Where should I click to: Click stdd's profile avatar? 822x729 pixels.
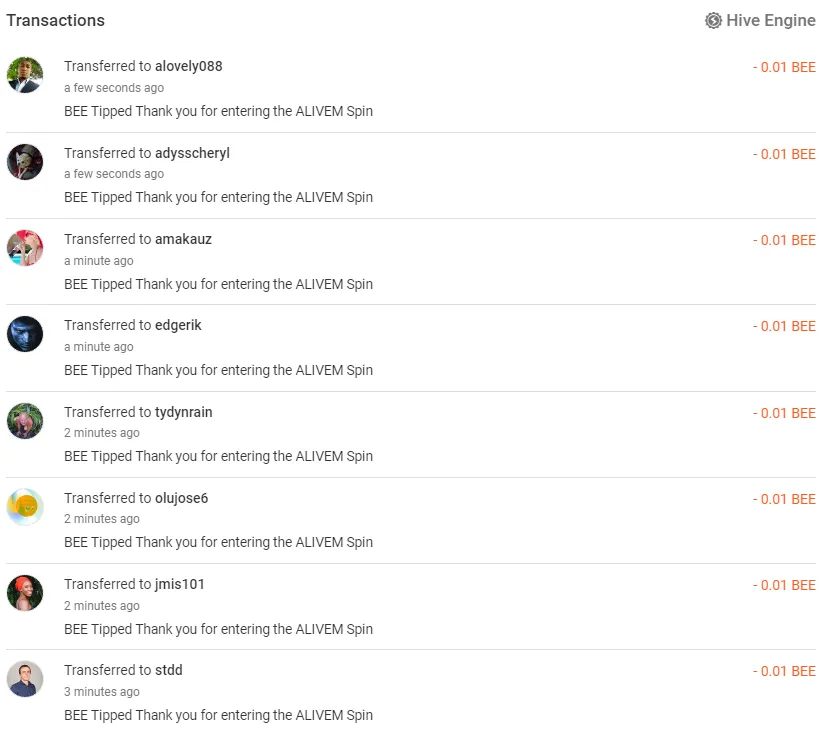coord(25,679)
